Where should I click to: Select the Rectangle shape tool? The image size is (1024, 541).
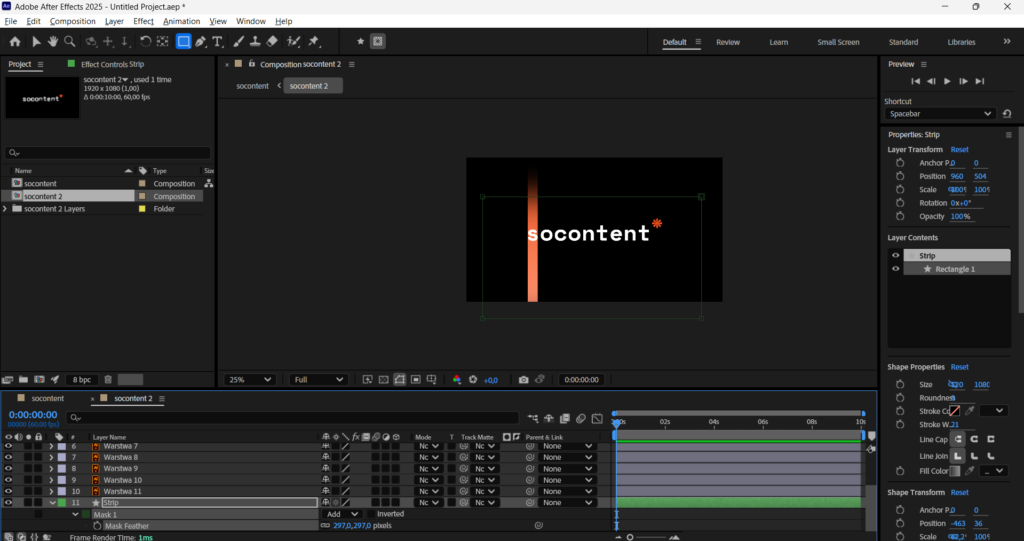(x=184, y=41)
